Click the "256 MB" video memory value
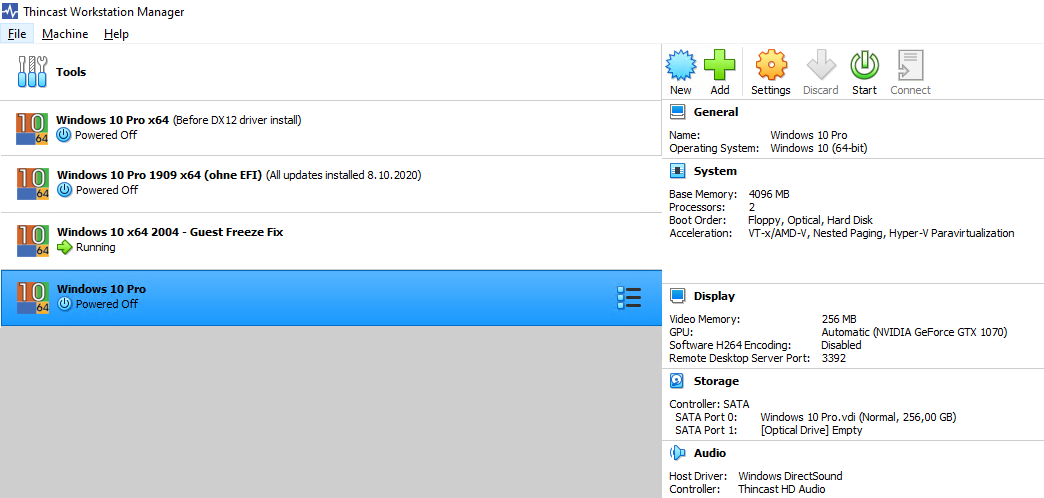This screenshot has width=1044, height=498. [x=839, y=319]
